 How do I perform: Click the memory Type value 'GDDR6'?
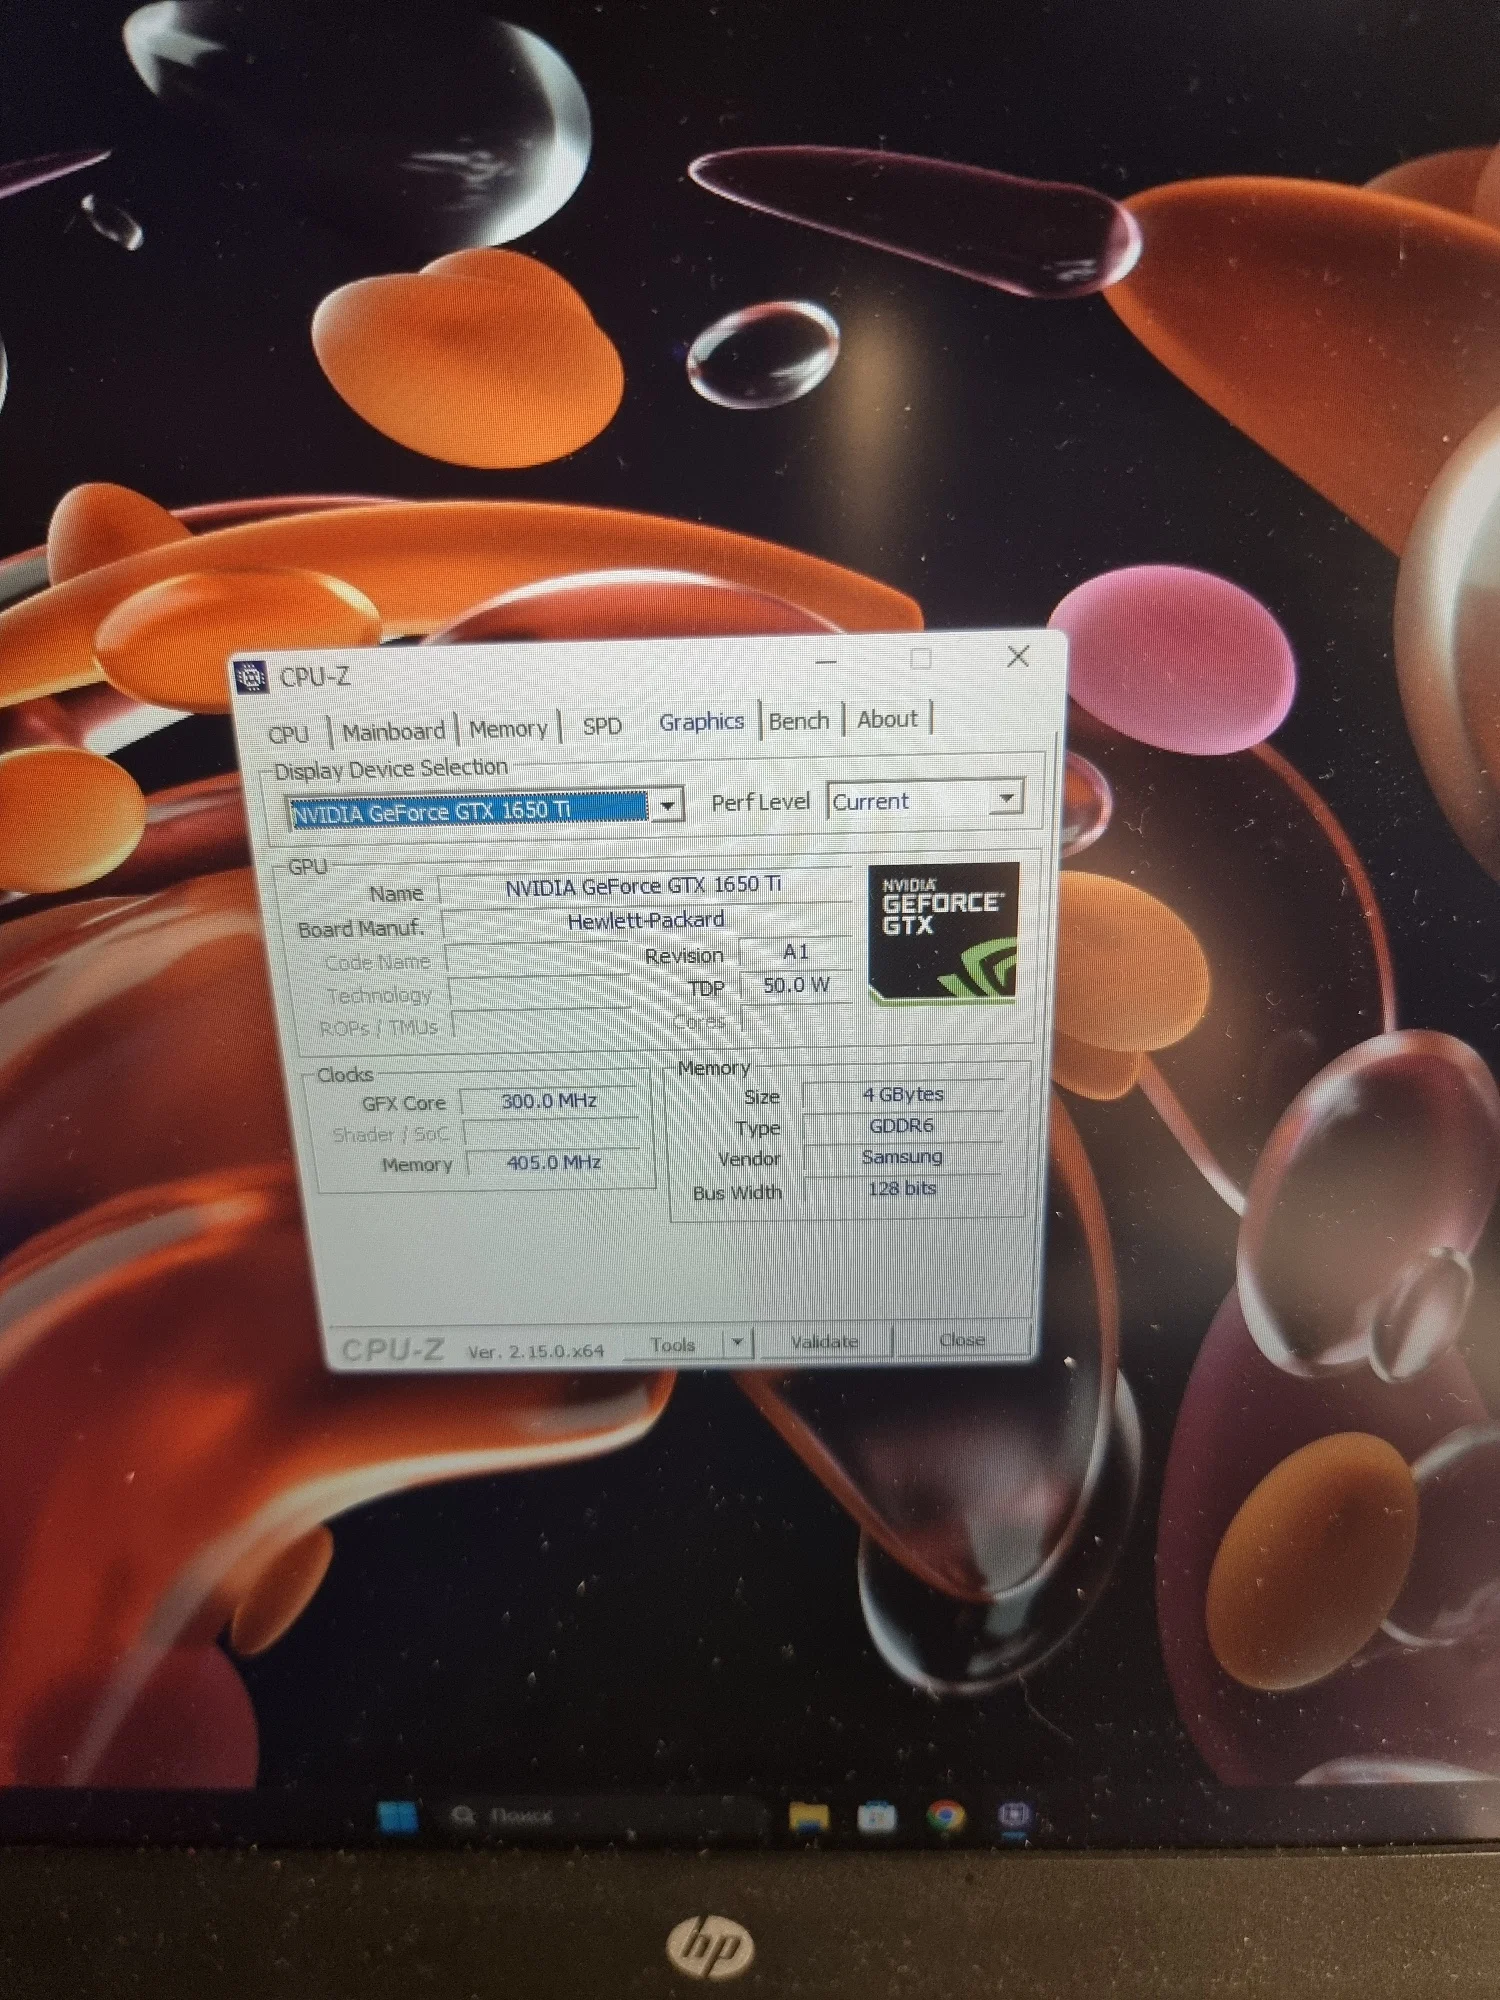902,1125
